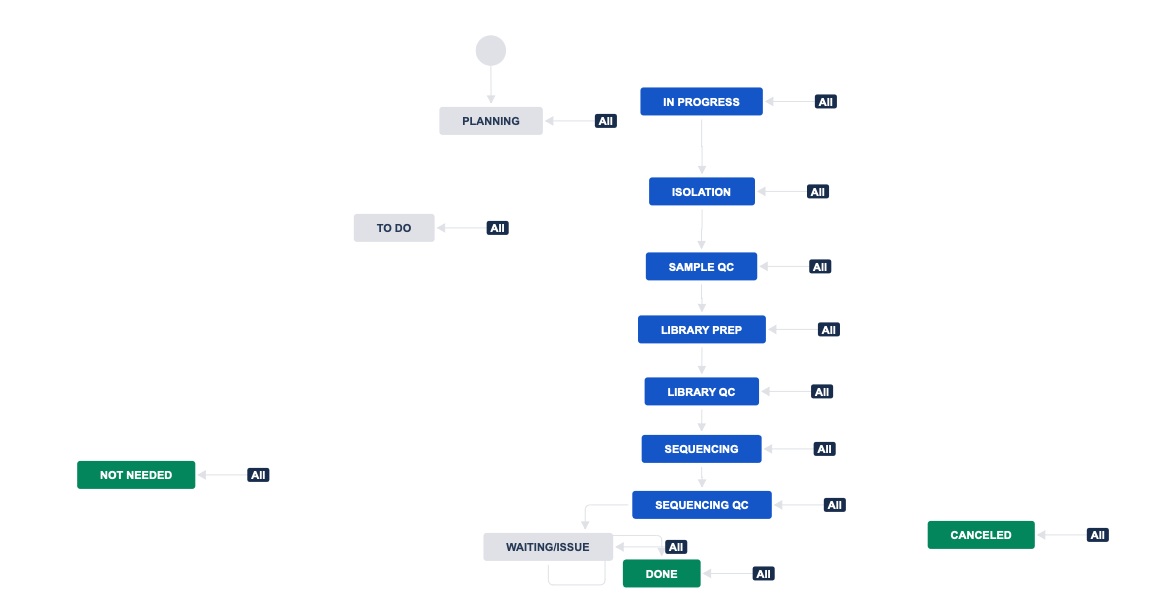Click the gray start circle node

(491, 50)
